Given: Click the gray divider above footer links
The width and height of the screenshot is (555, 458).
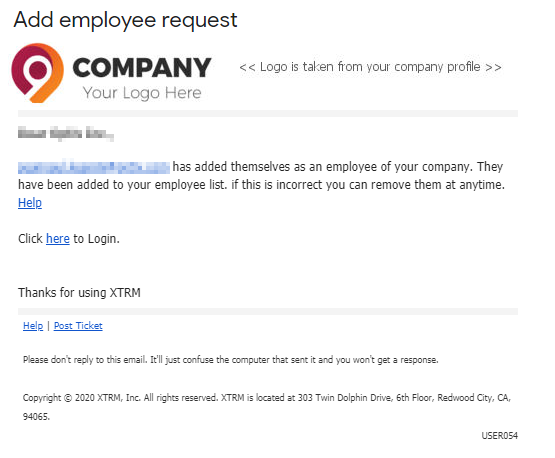Looking at the screenshot, I should point(268,311).
